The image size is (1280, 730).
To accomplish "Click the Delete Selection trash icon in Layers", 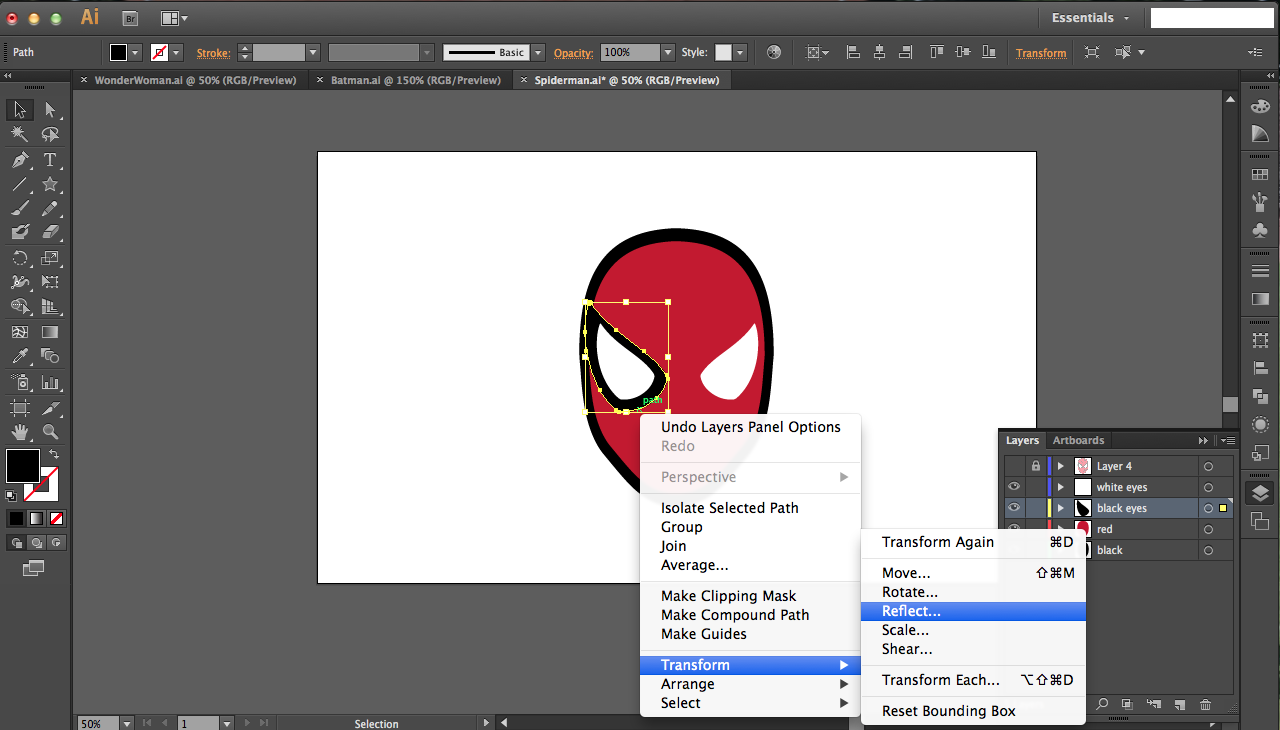I will (x=1205, y=705).
